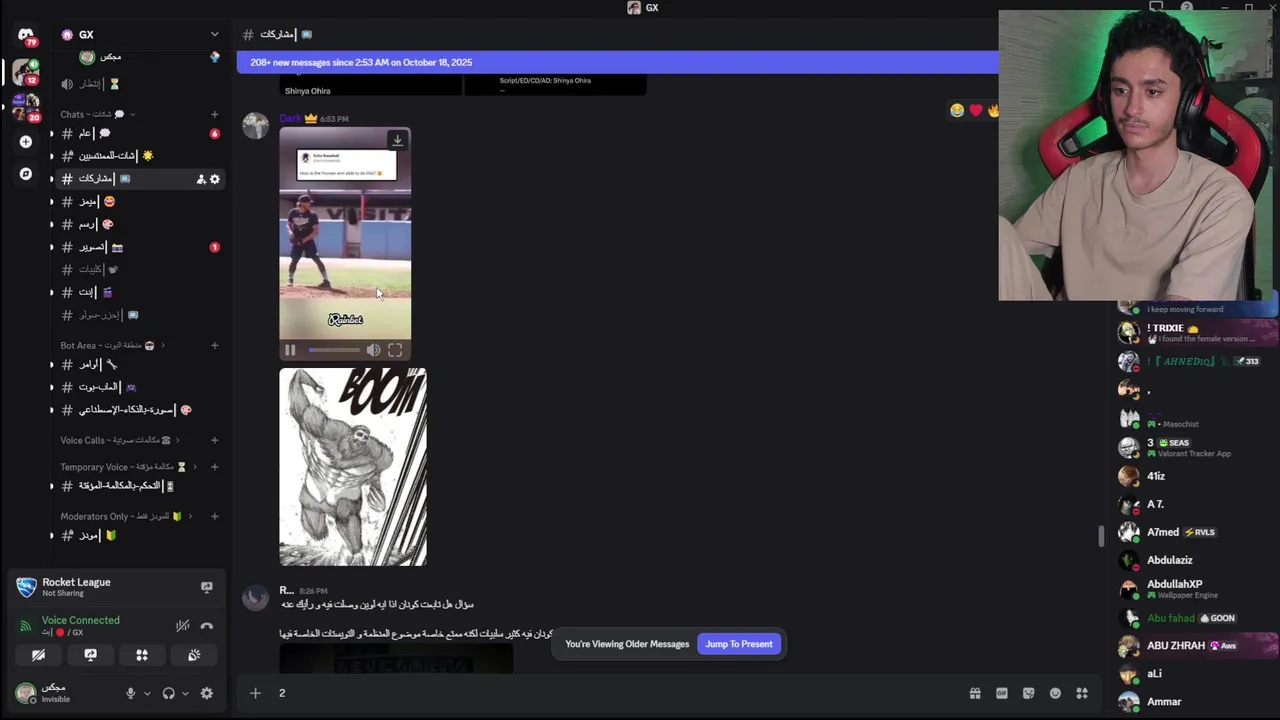The width and height of the screenshot is (1280, 720).
Task: Click the new messages since 2:53 AM banner
Action: point(617,62)
